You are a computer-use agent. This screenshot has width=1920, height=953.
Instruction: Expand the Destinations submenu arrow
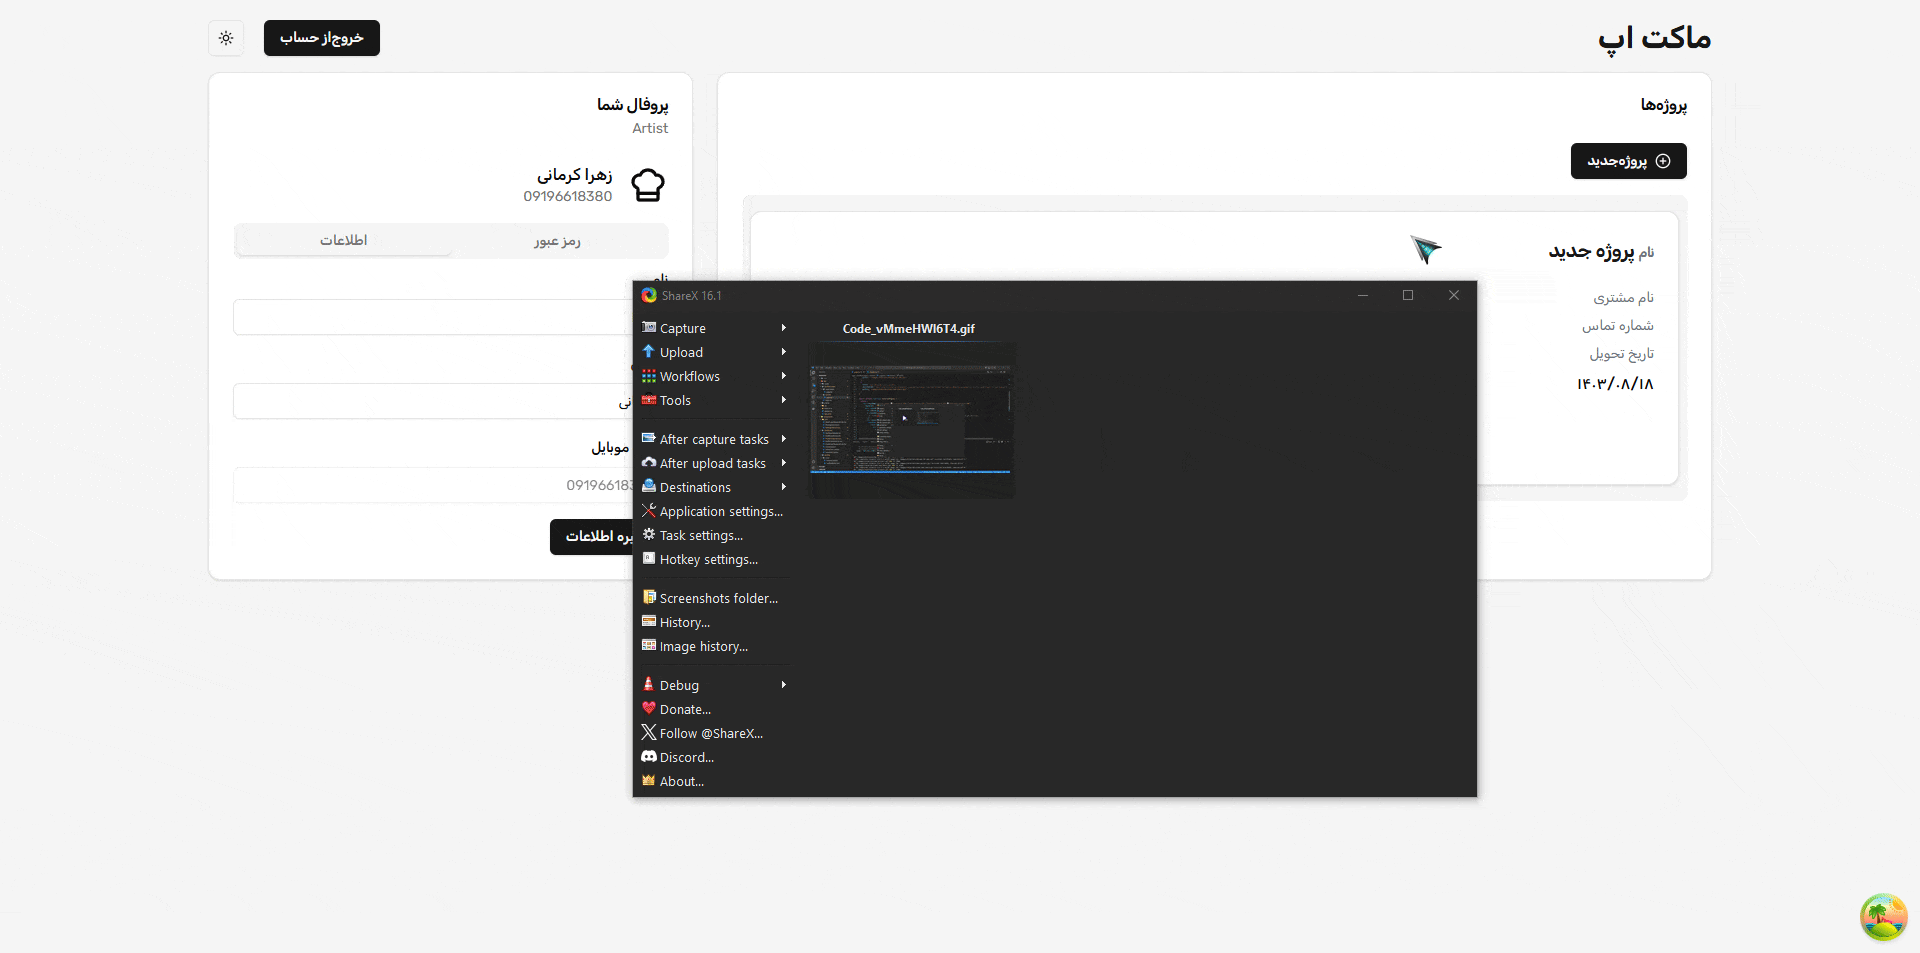click(783, 487)
